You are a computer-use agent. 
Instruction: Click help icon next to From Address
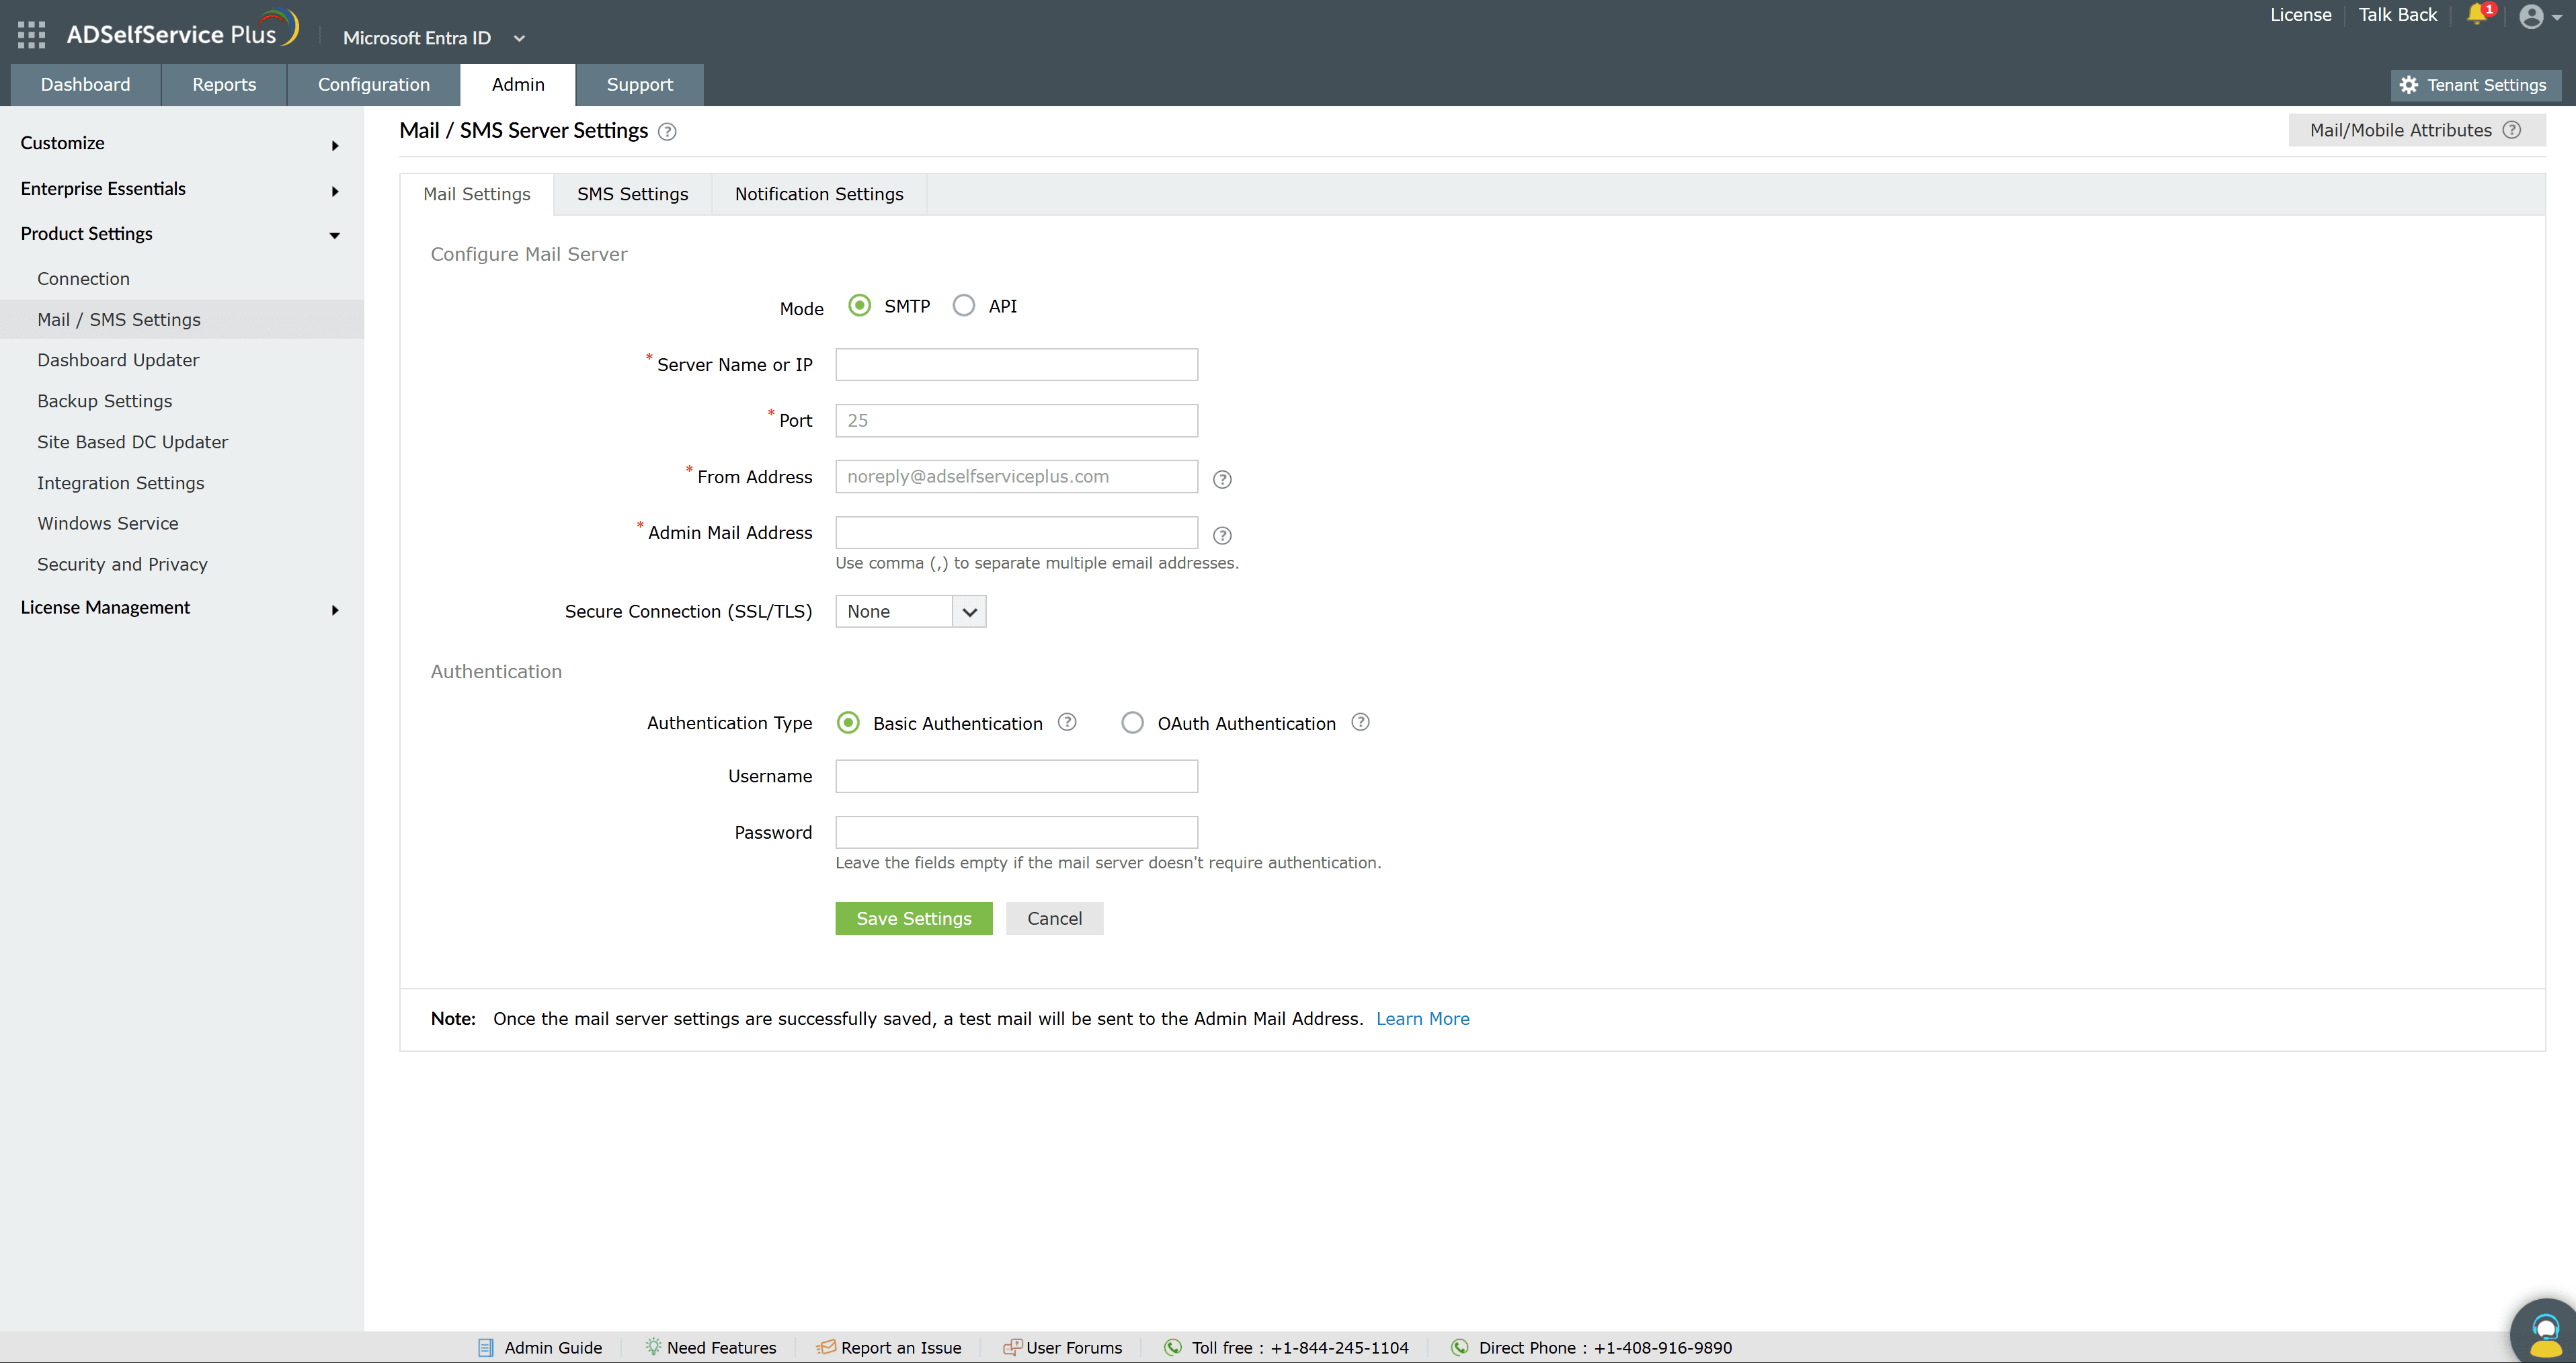tap(1222, 479)
